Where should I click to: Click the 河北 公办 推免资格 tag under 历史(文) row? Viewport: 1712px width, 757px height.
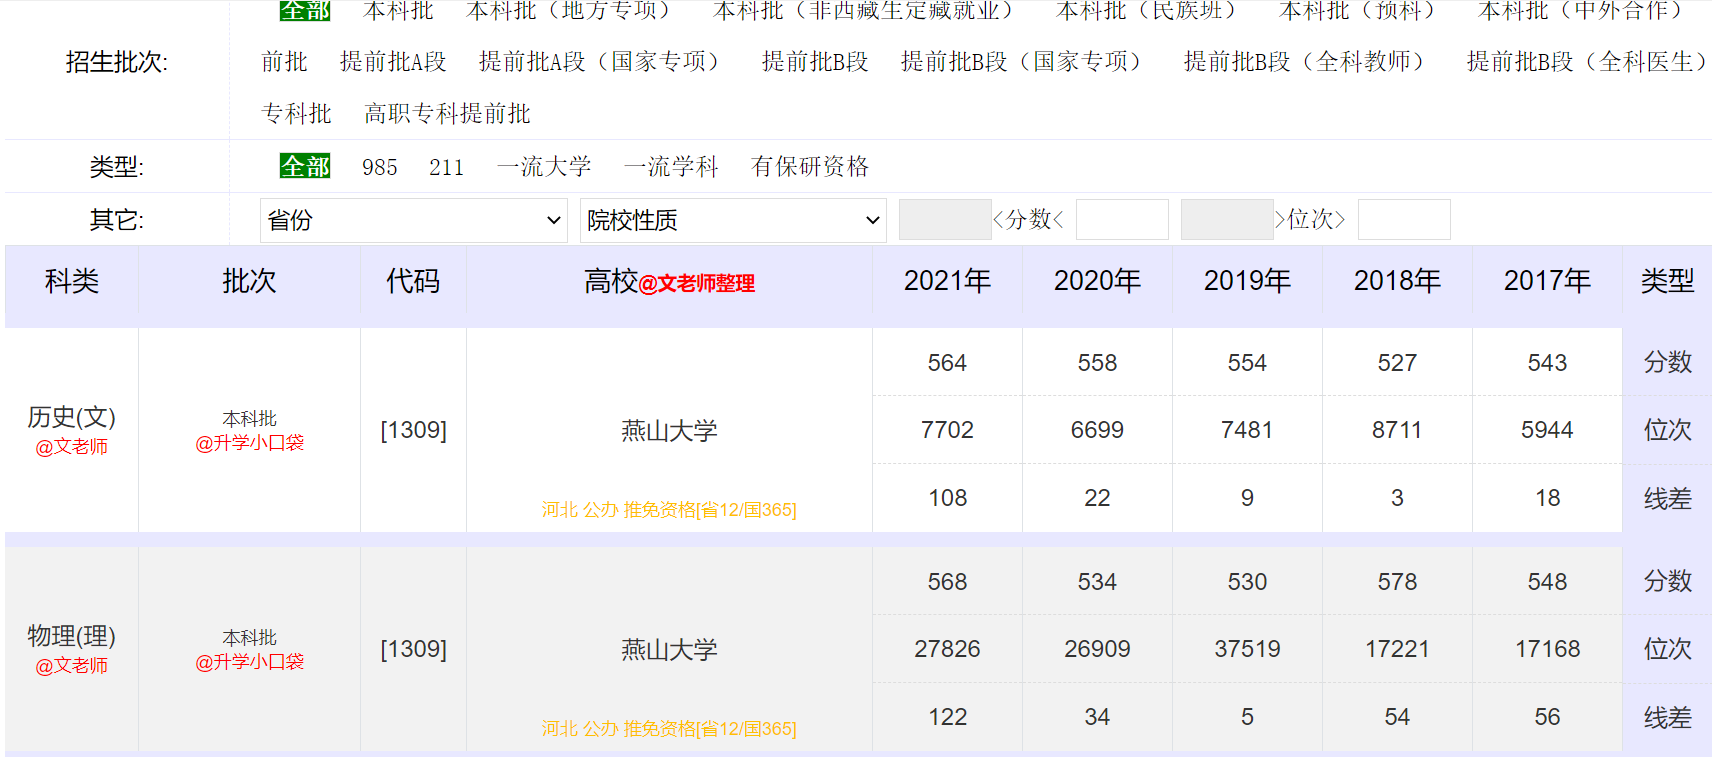click(669, 510)
